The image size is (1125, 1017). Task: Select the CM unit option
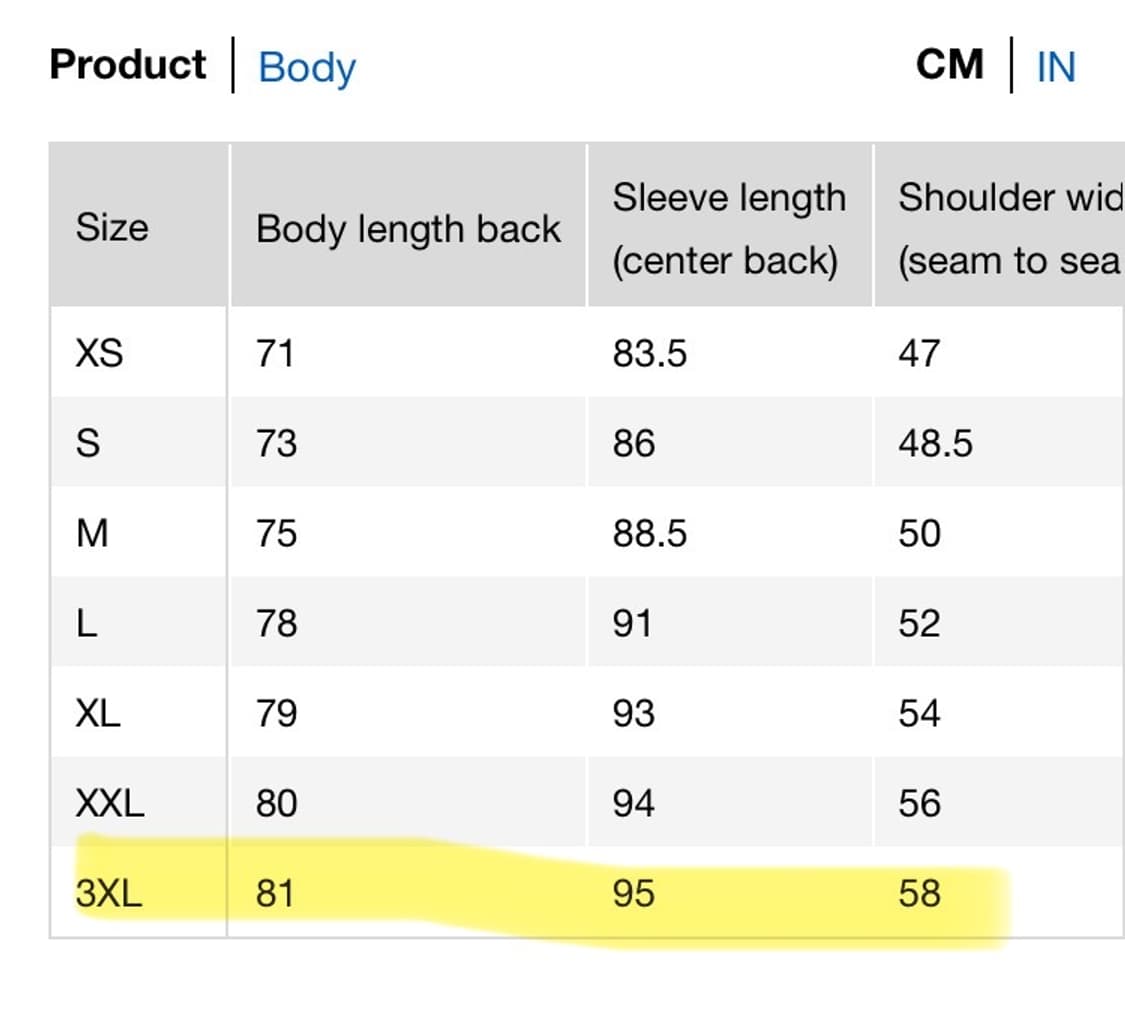(x=949, y=65)
